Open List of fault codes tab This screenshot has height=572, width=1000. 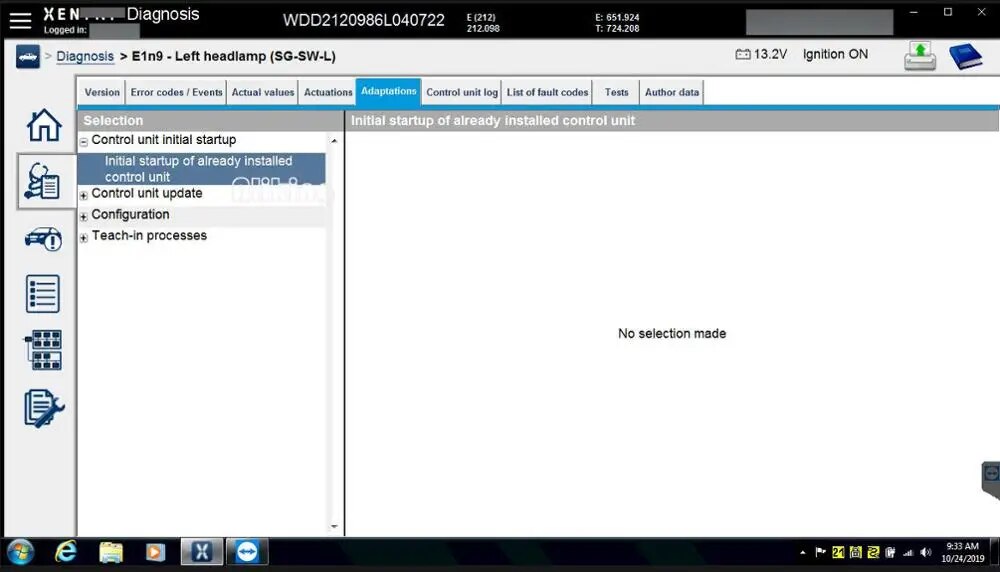pos(547,92)
